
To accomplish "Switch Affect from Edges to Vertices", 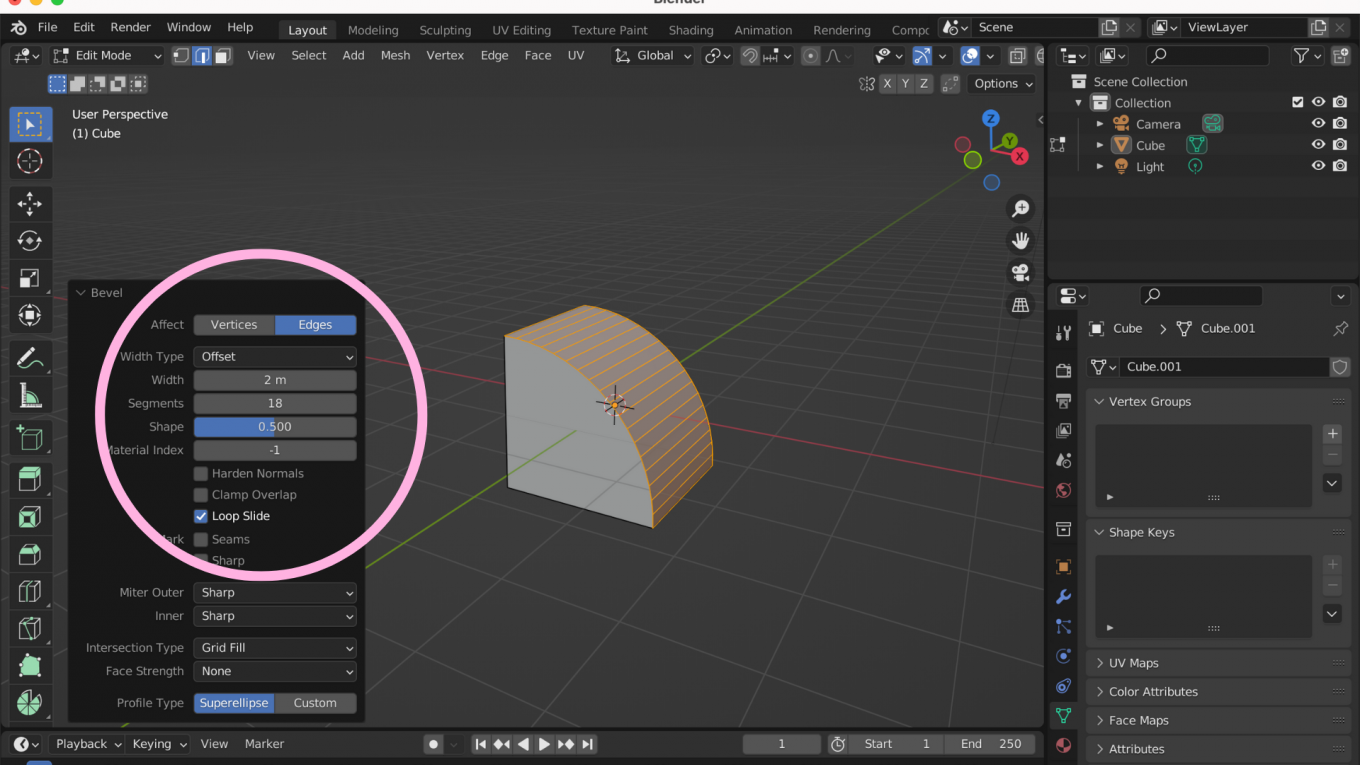I will [233, 324].
